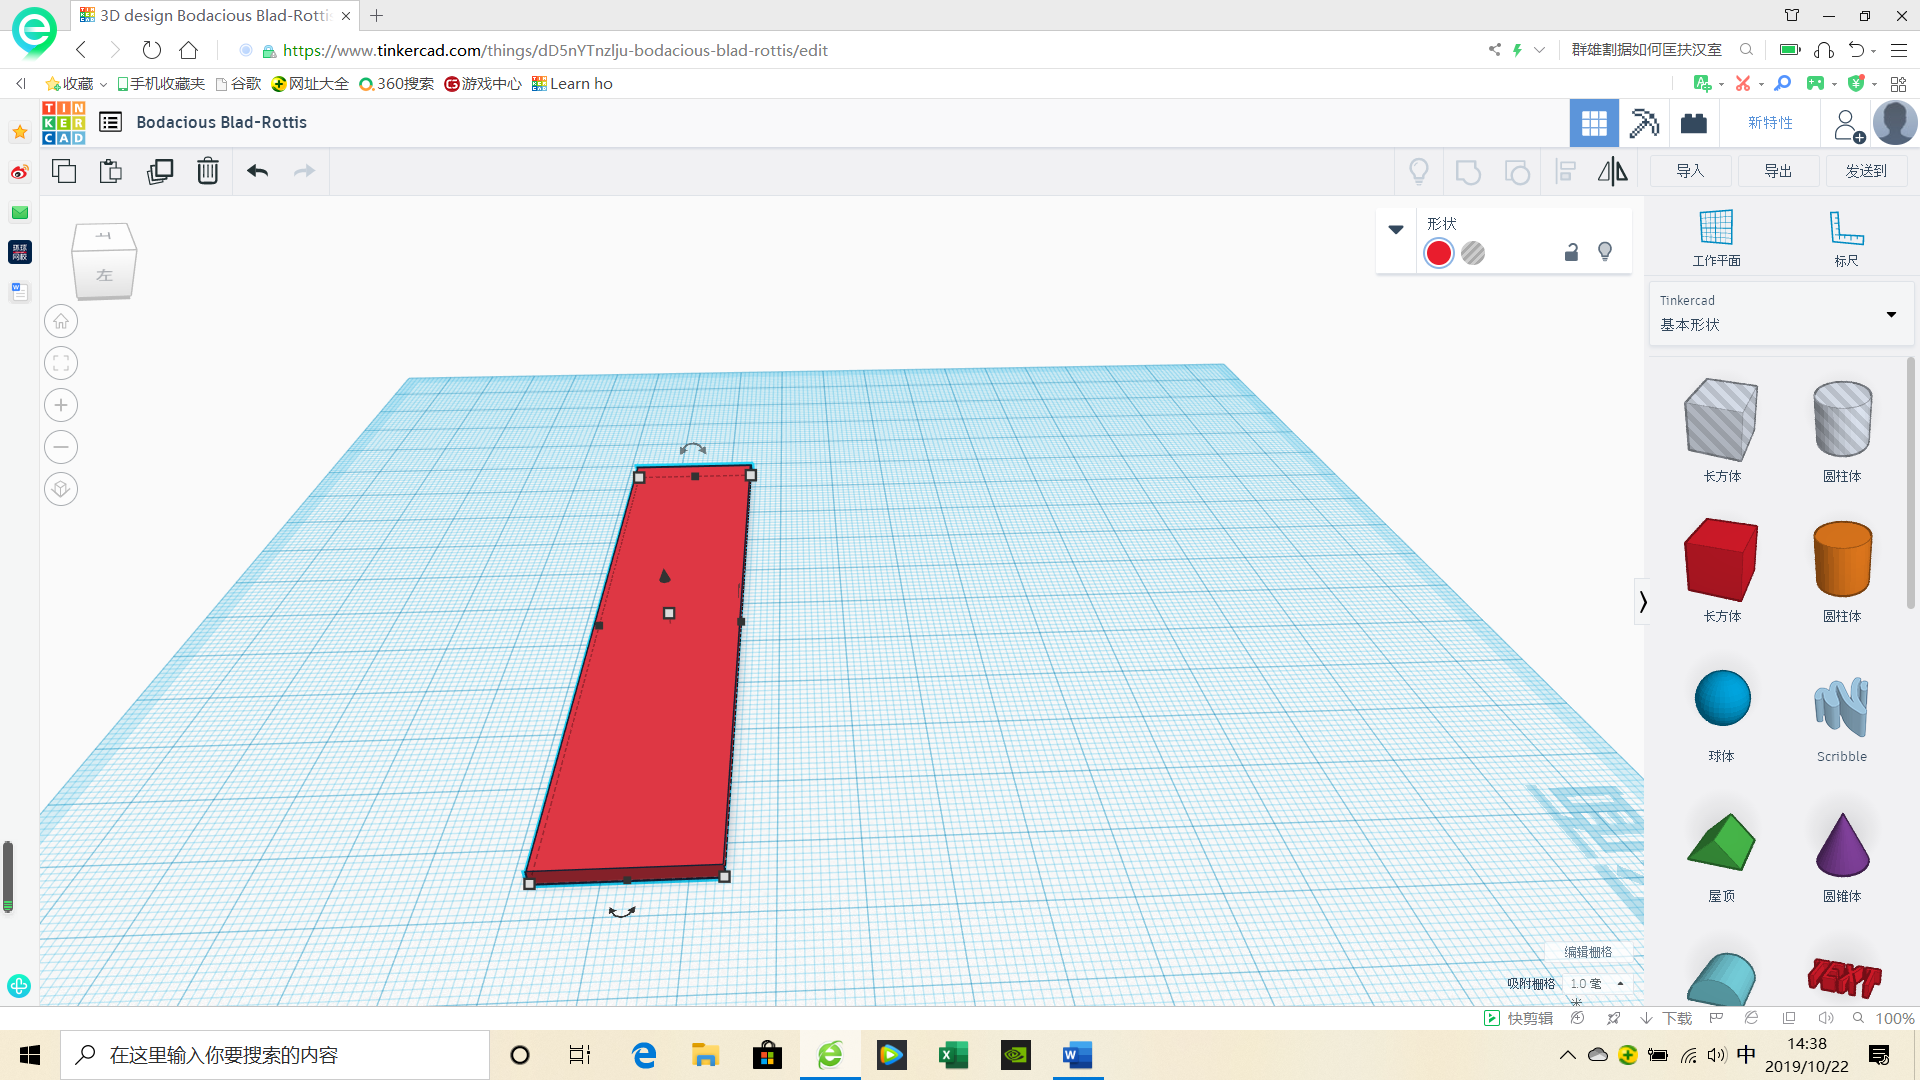This screenshot has height=1080, width=1920.
Task: Click the Home view button
Action: tap(61, 321)
